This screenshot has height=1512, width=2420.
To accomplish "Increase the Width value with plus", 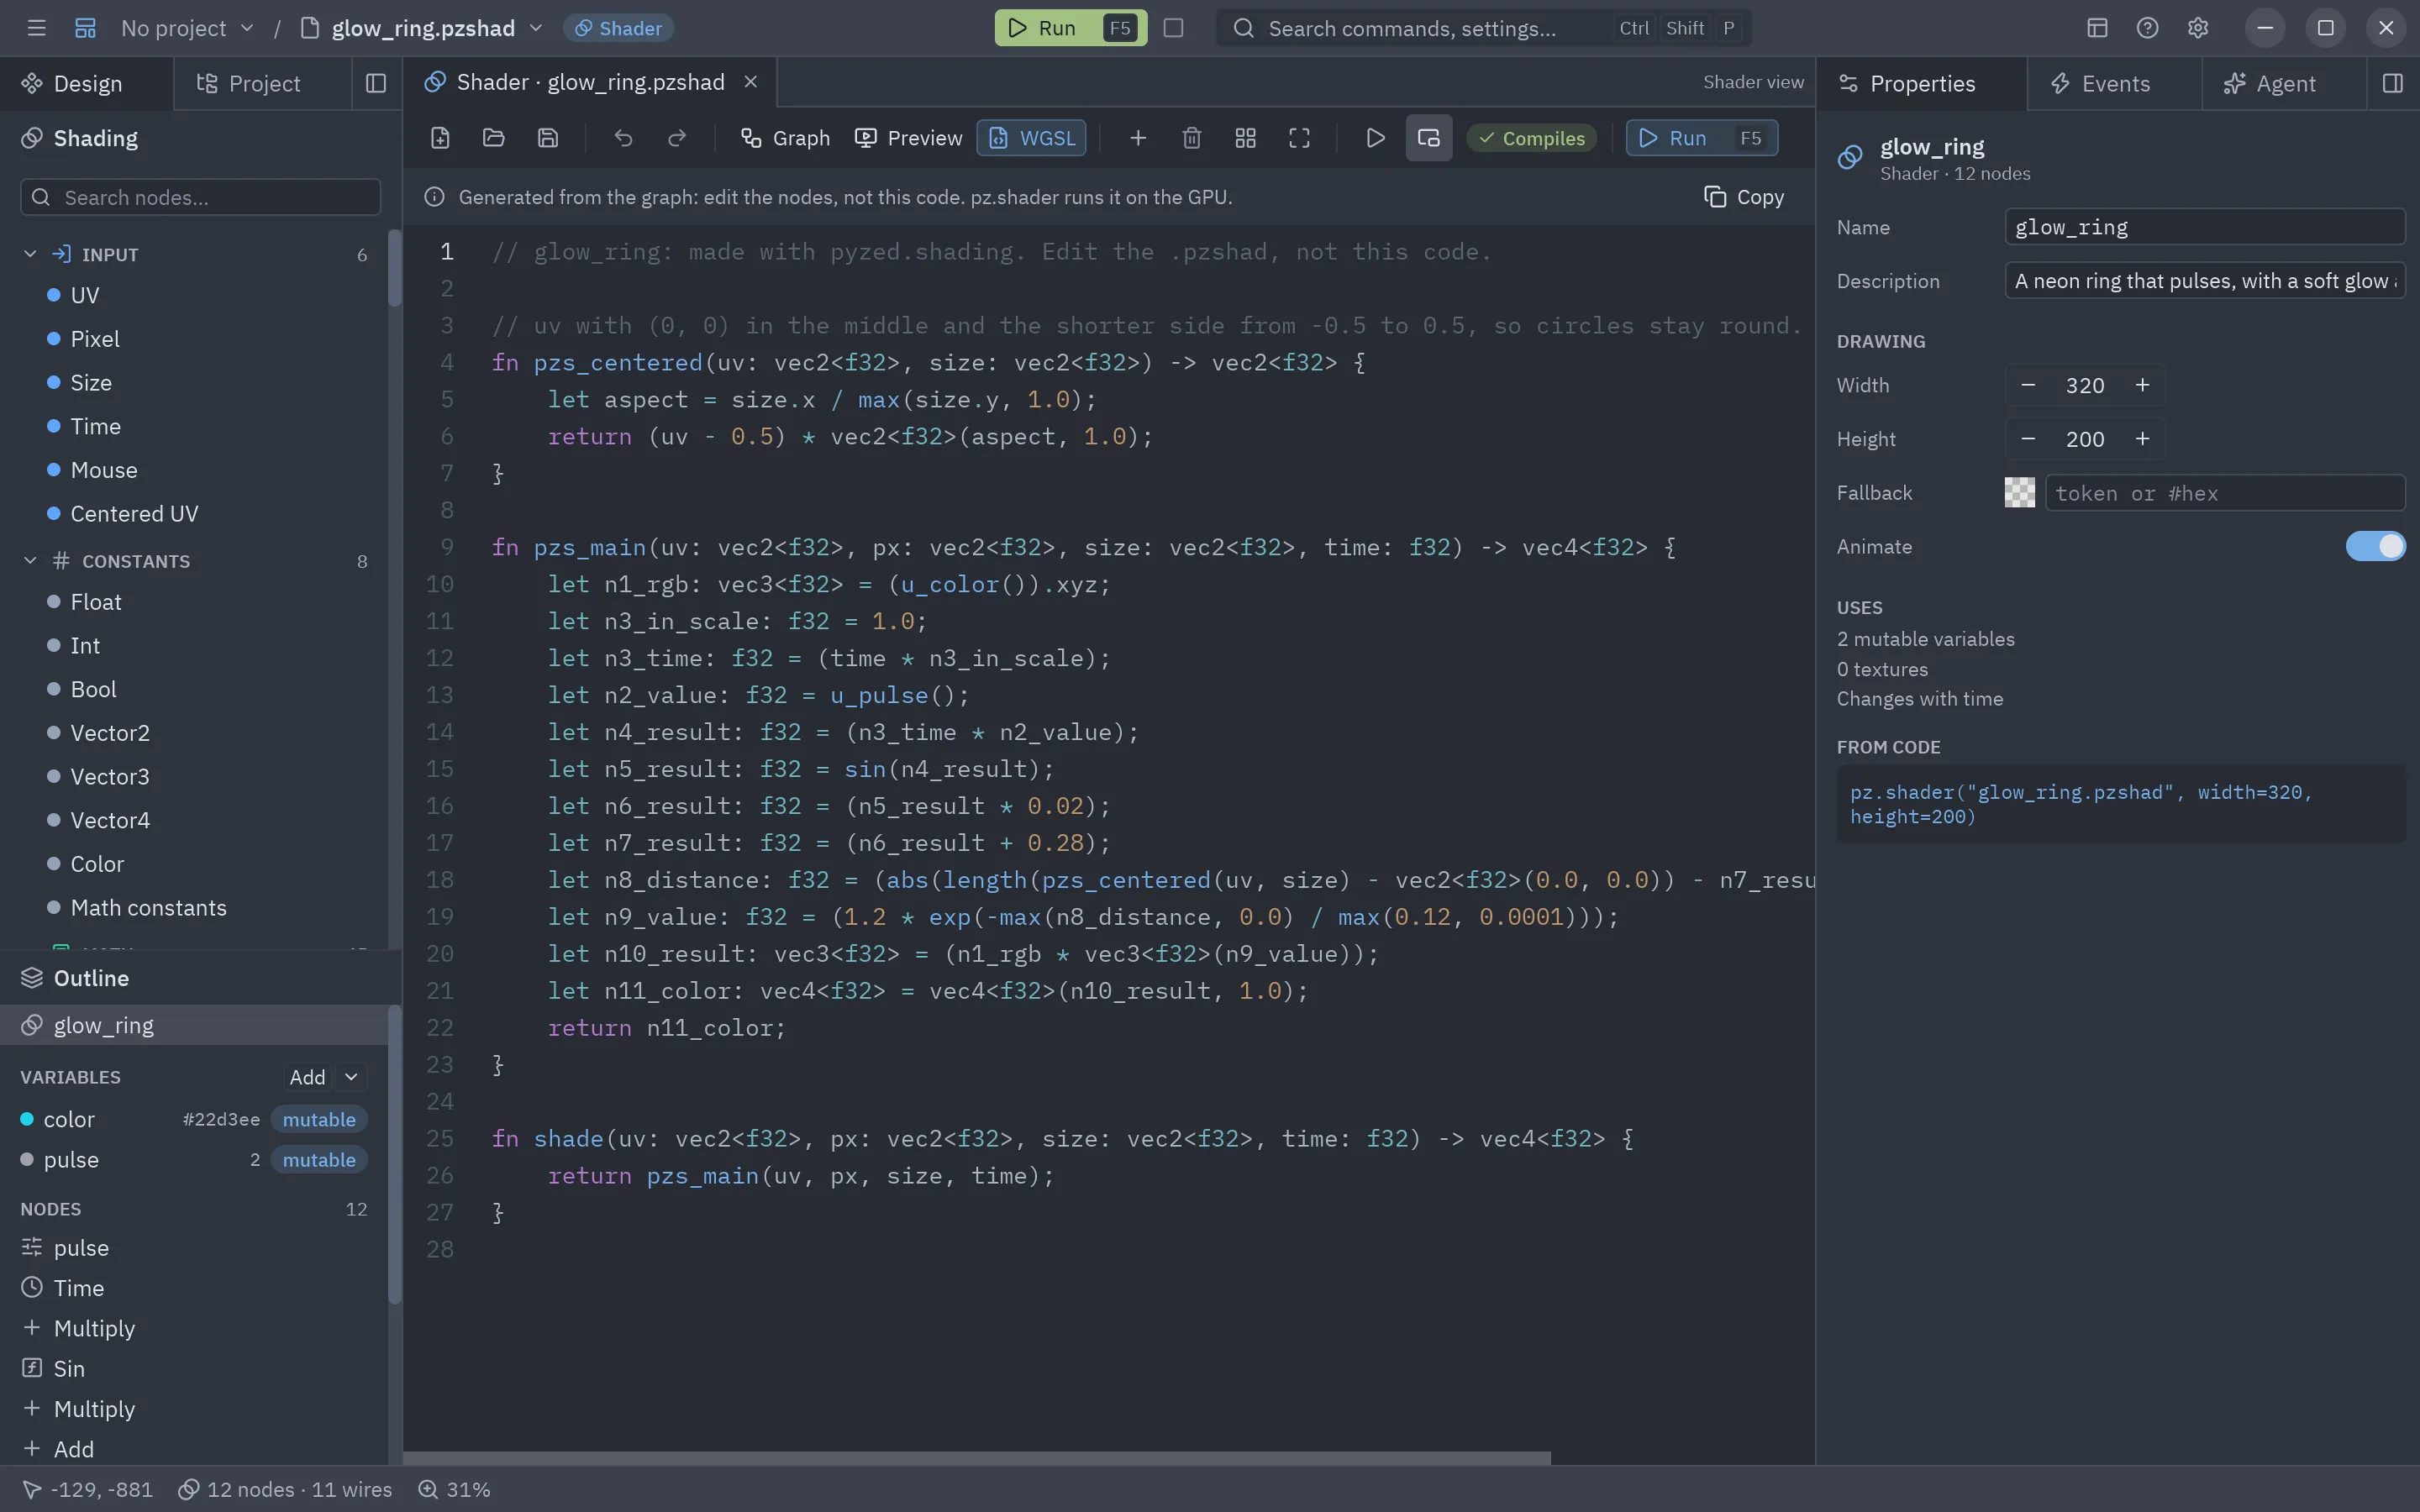I will [x=2142, y=385].
